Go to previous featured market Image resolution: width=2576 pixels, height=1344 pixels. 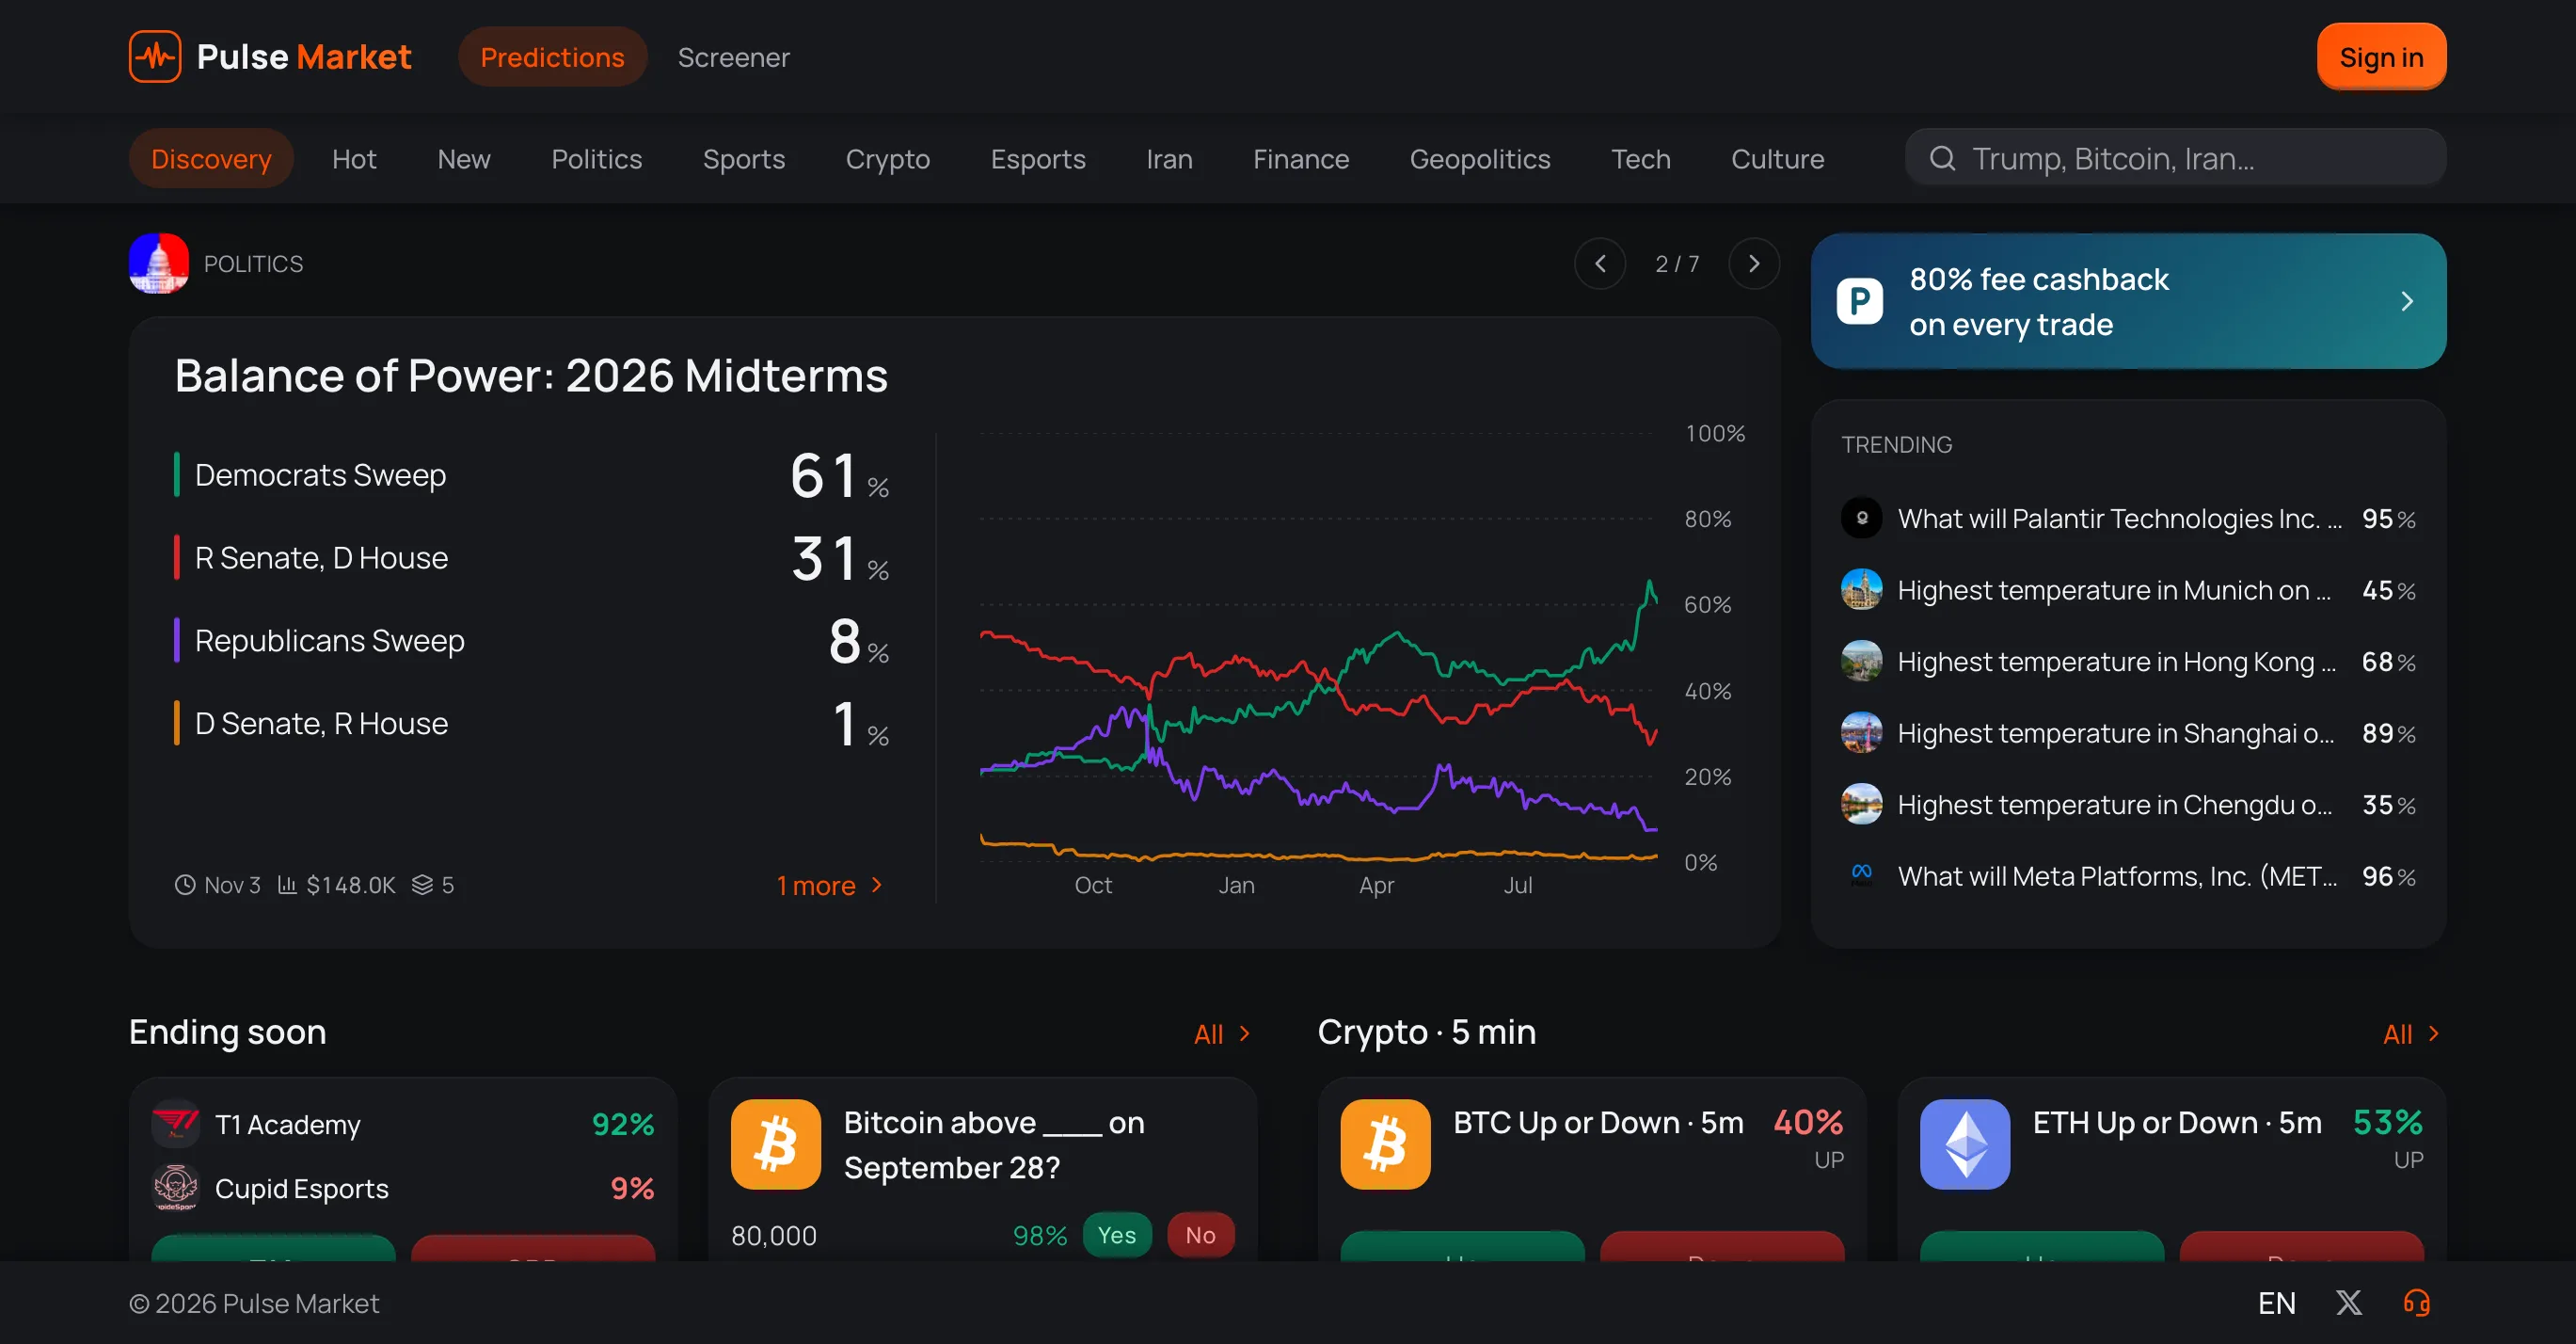tap(1600, 264)
